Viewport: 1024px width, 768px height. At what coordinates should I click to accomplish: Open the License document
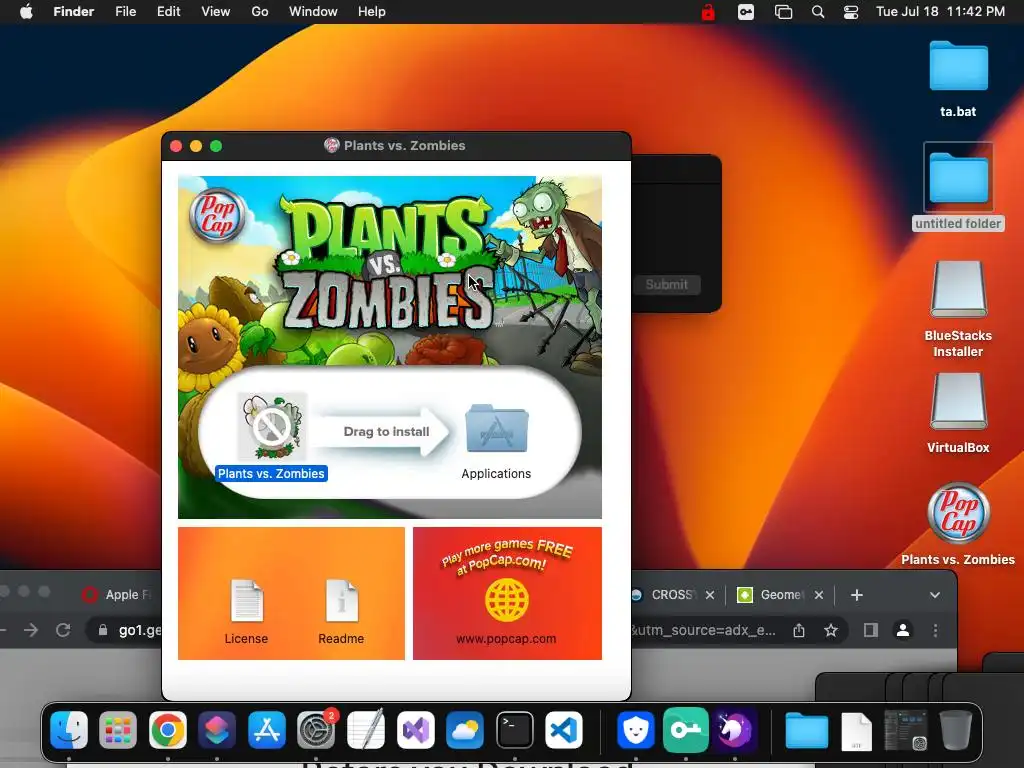click(x=246, y=601)
